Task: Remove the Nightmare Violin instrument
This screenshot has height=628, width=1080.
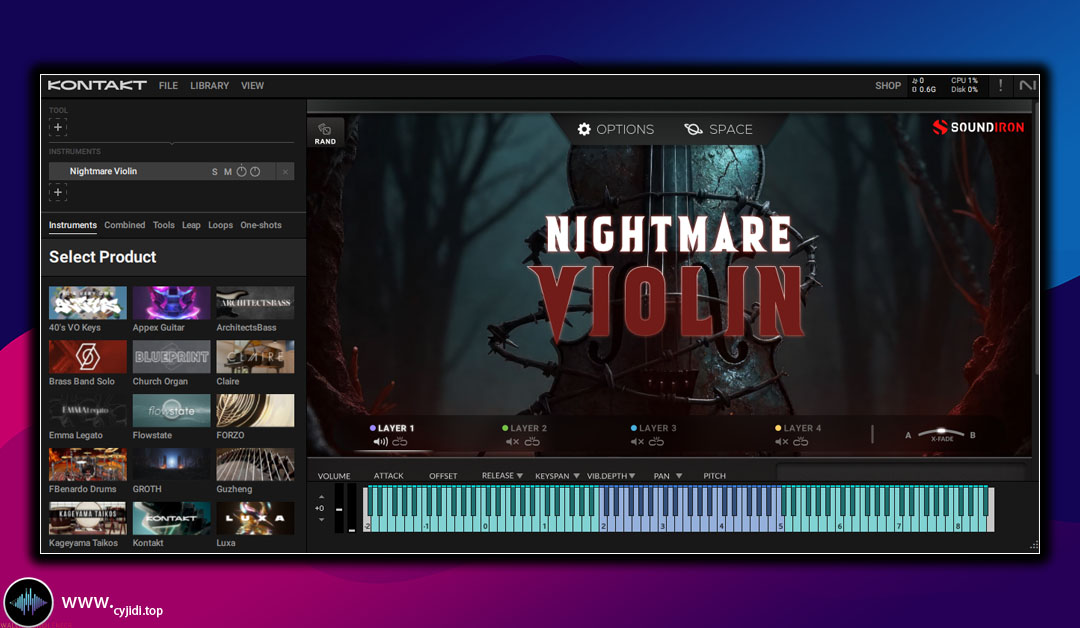Action: pos(285,171)
